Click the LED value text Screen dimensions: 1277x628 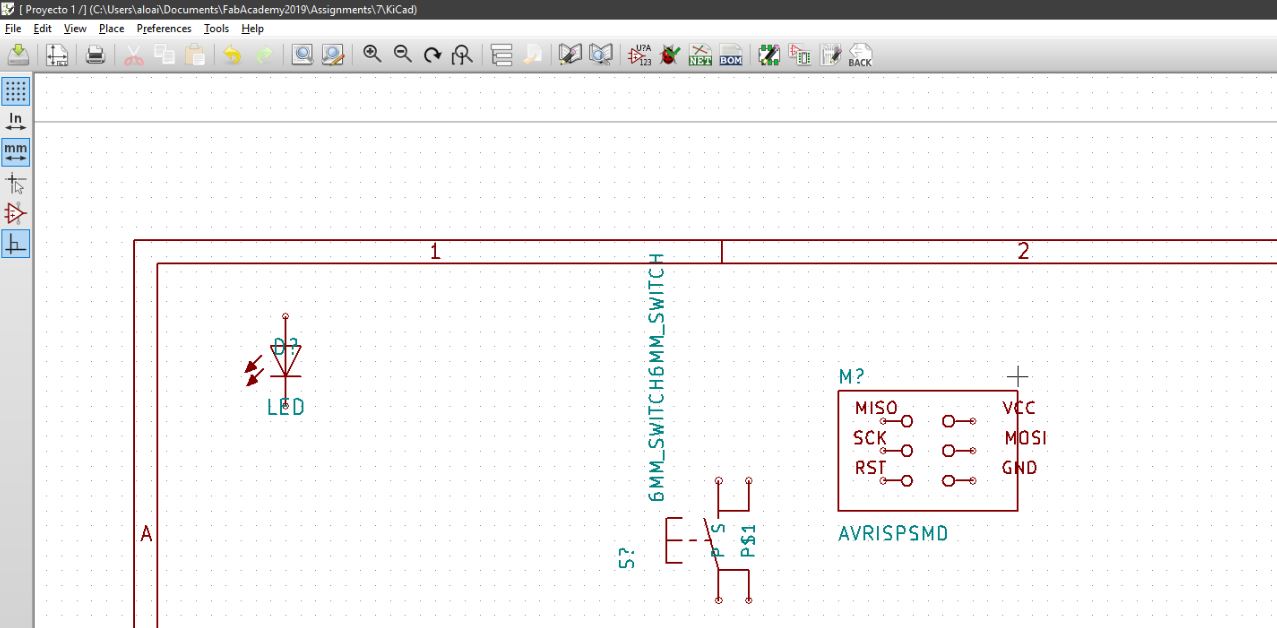click(286, 407)
